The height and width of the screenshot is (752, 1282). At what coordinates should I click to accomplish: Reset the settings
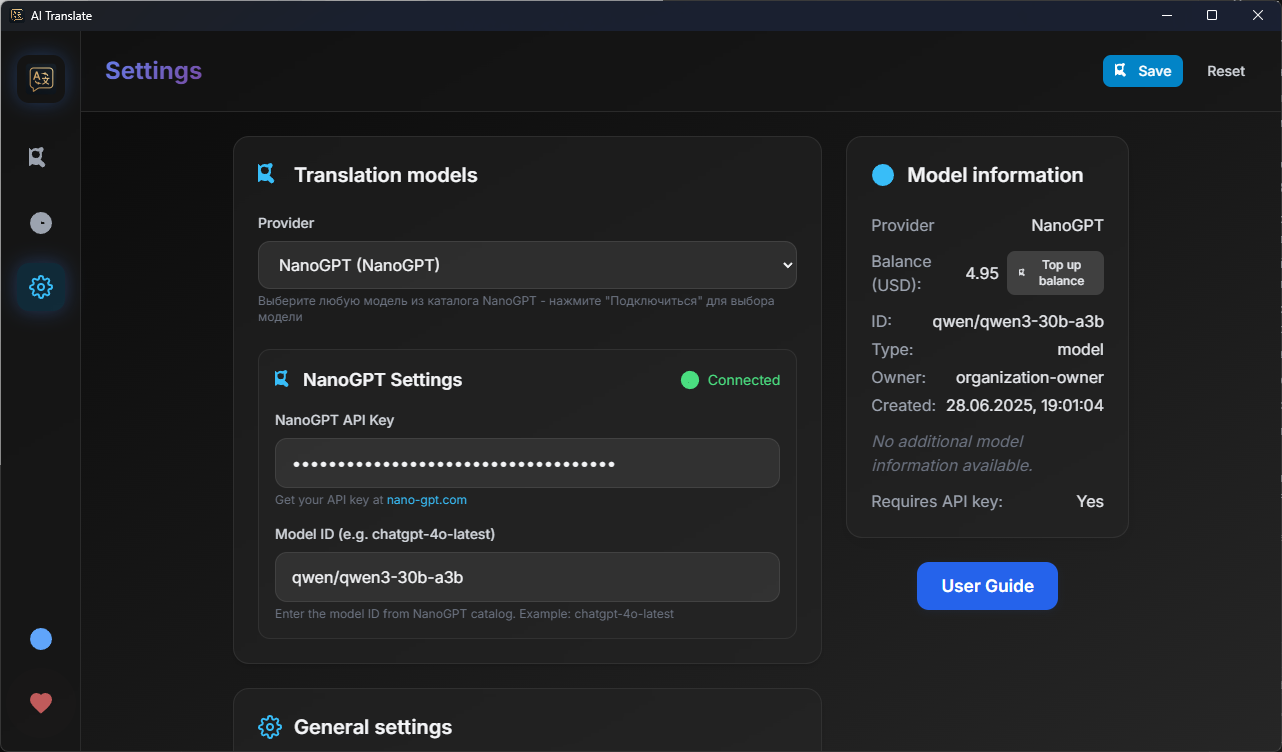point(1226,71)
